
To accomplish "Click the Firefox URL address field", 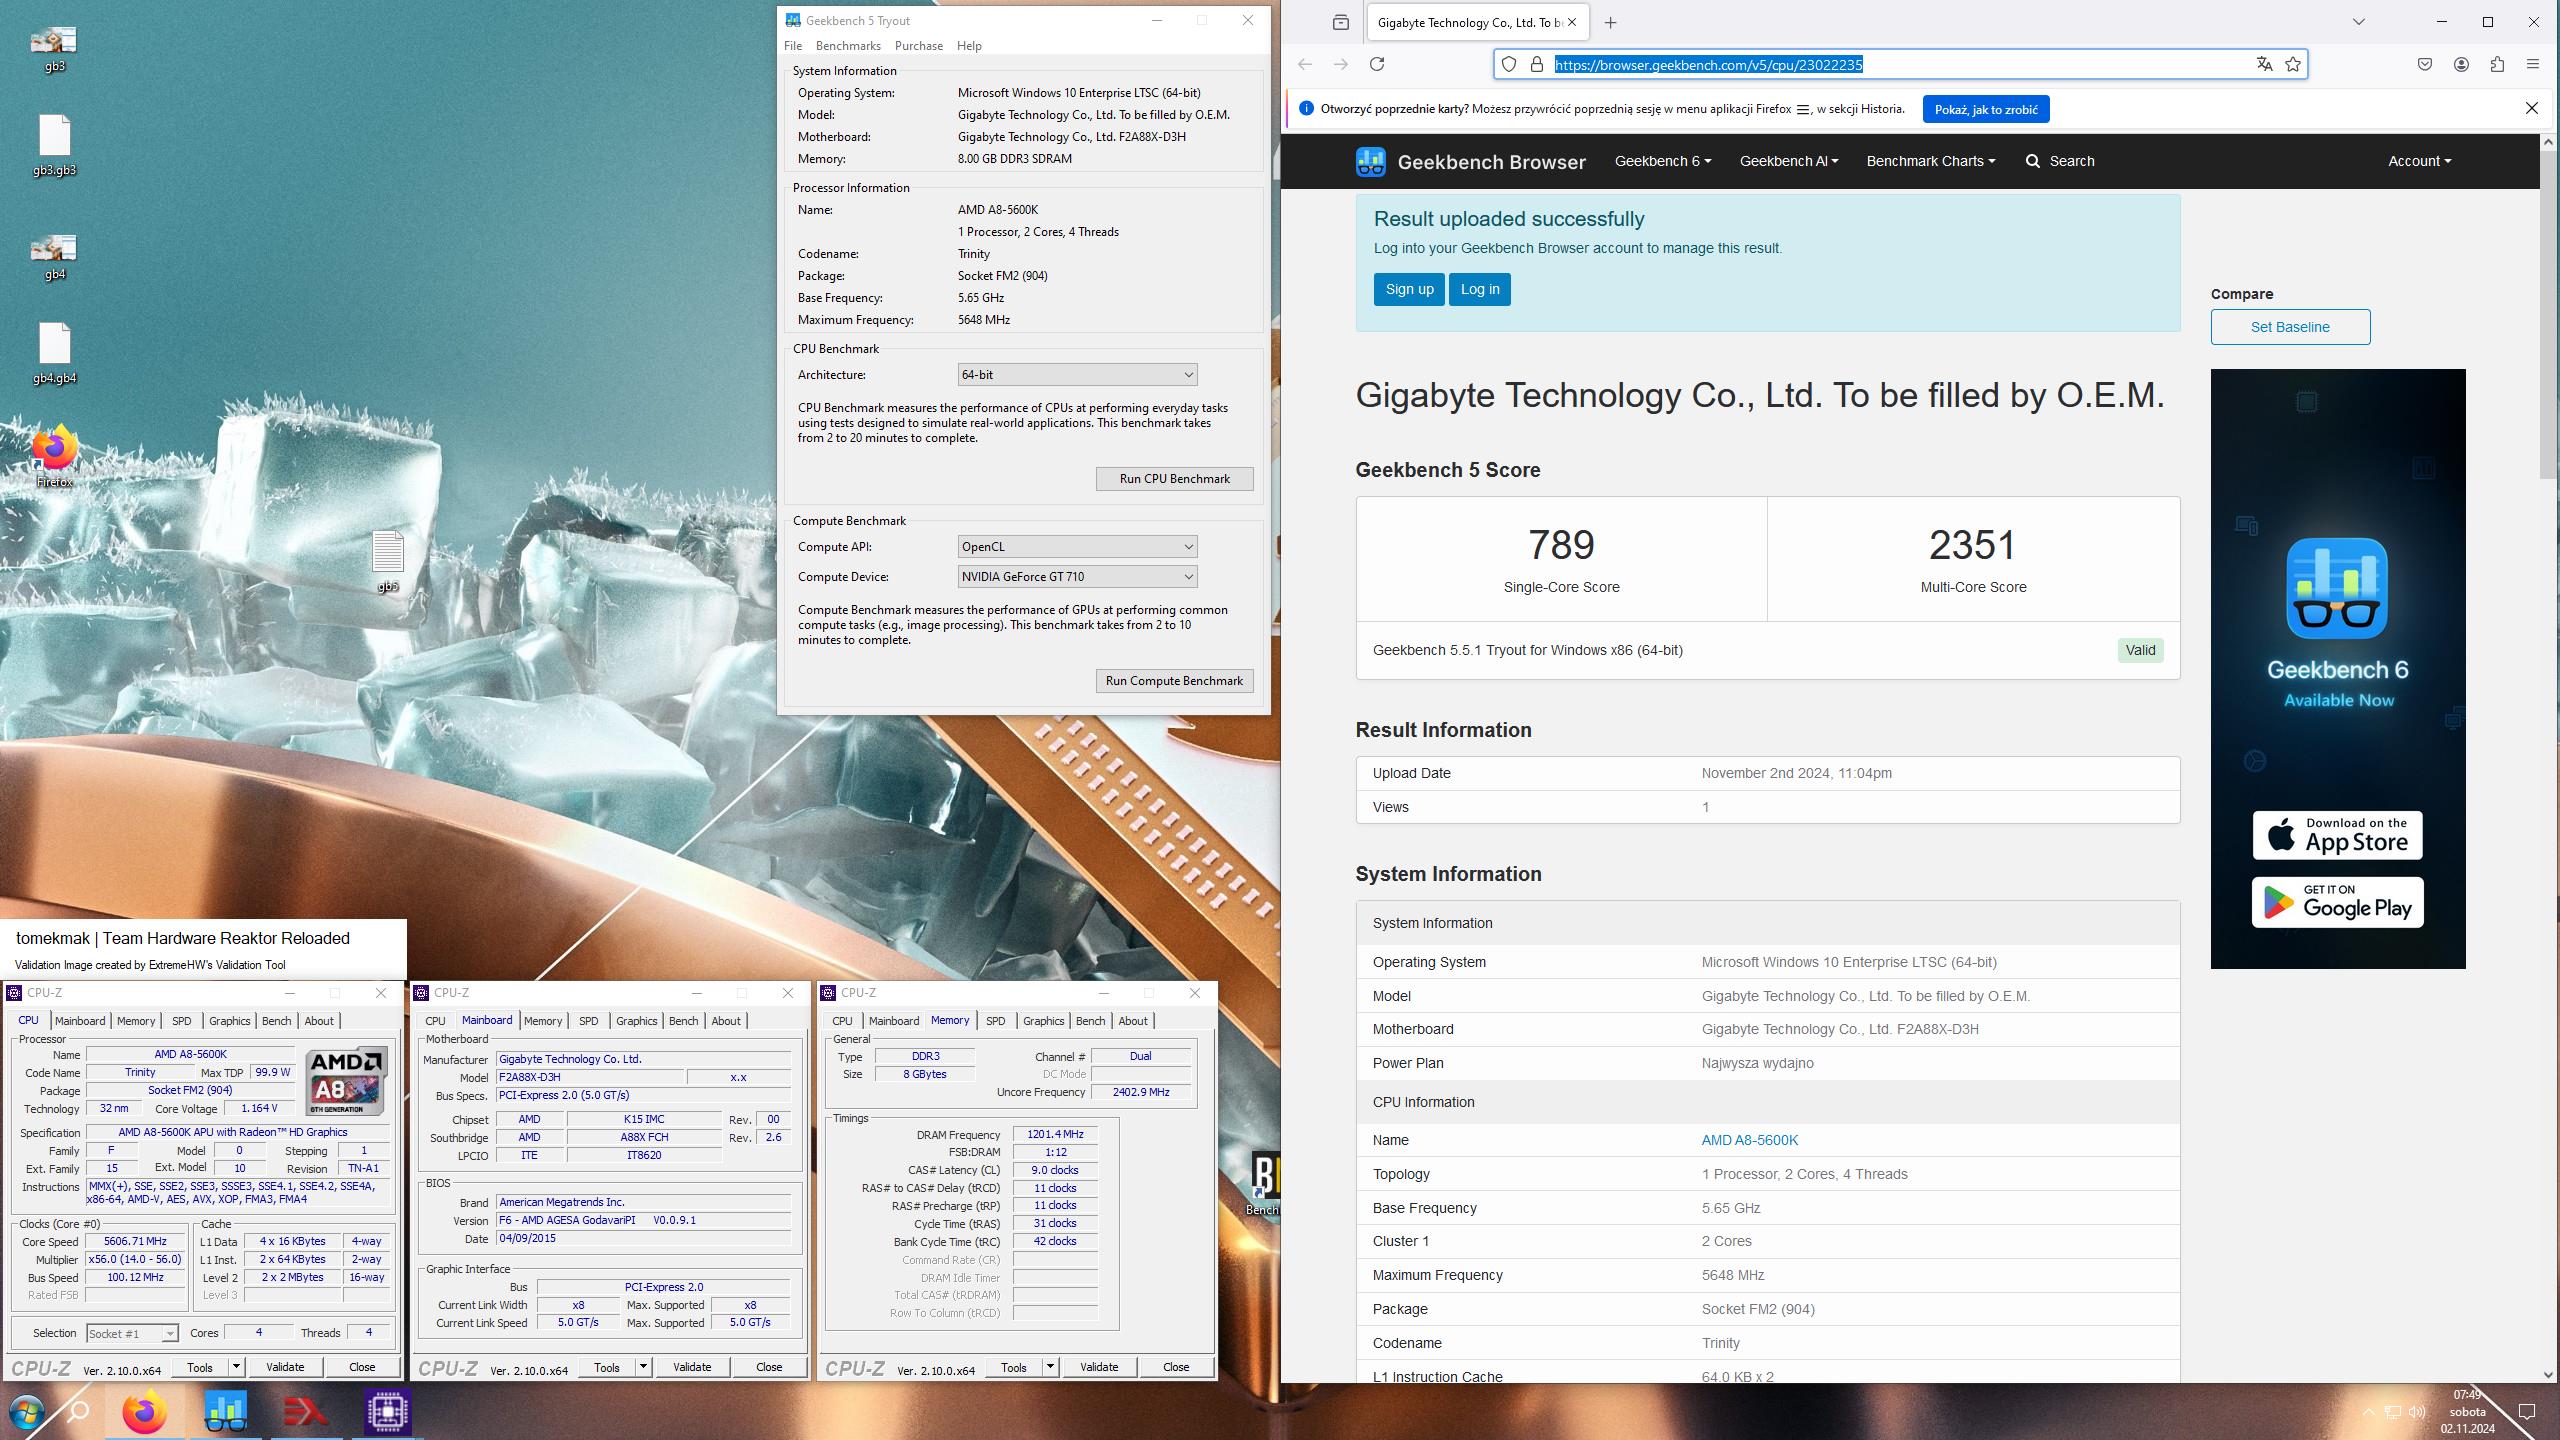I will [1900, 64].
